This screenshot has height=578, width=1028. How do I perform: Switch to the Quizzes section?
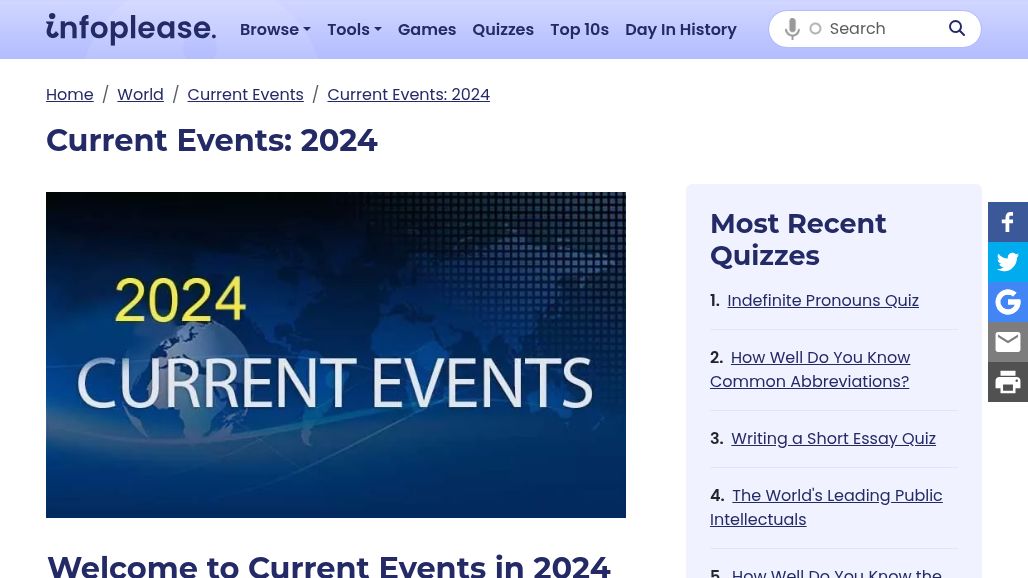[x=503, y=29]
